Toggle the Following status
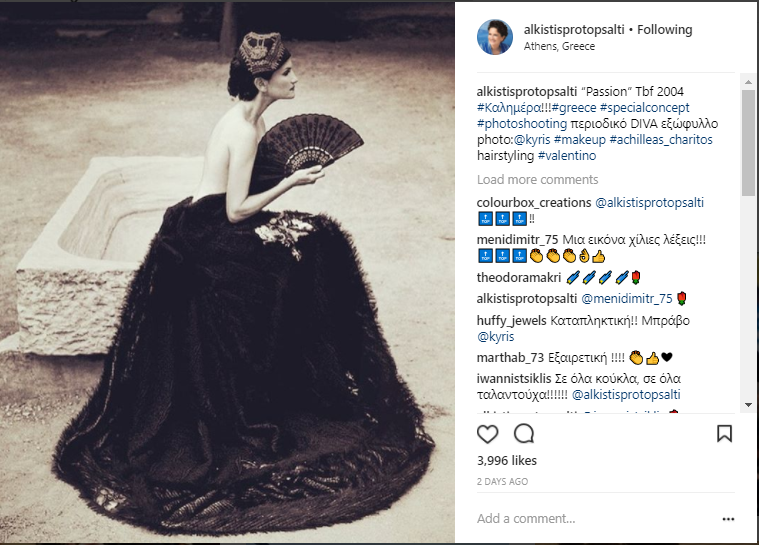This screenshot has width=759, height=545. (x=665, y=30)
